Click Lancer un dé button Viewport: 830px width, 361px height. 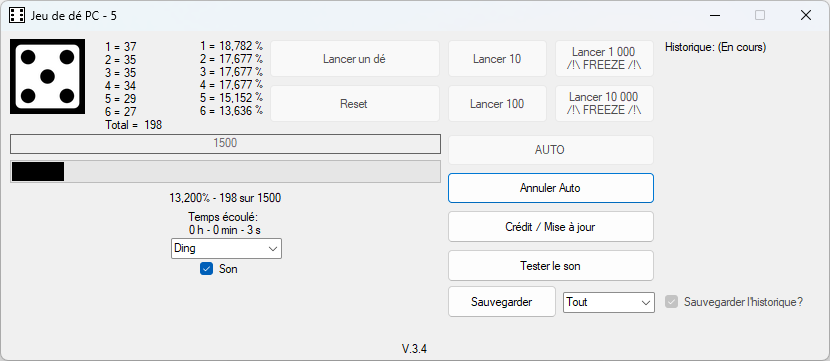(355, 59)
